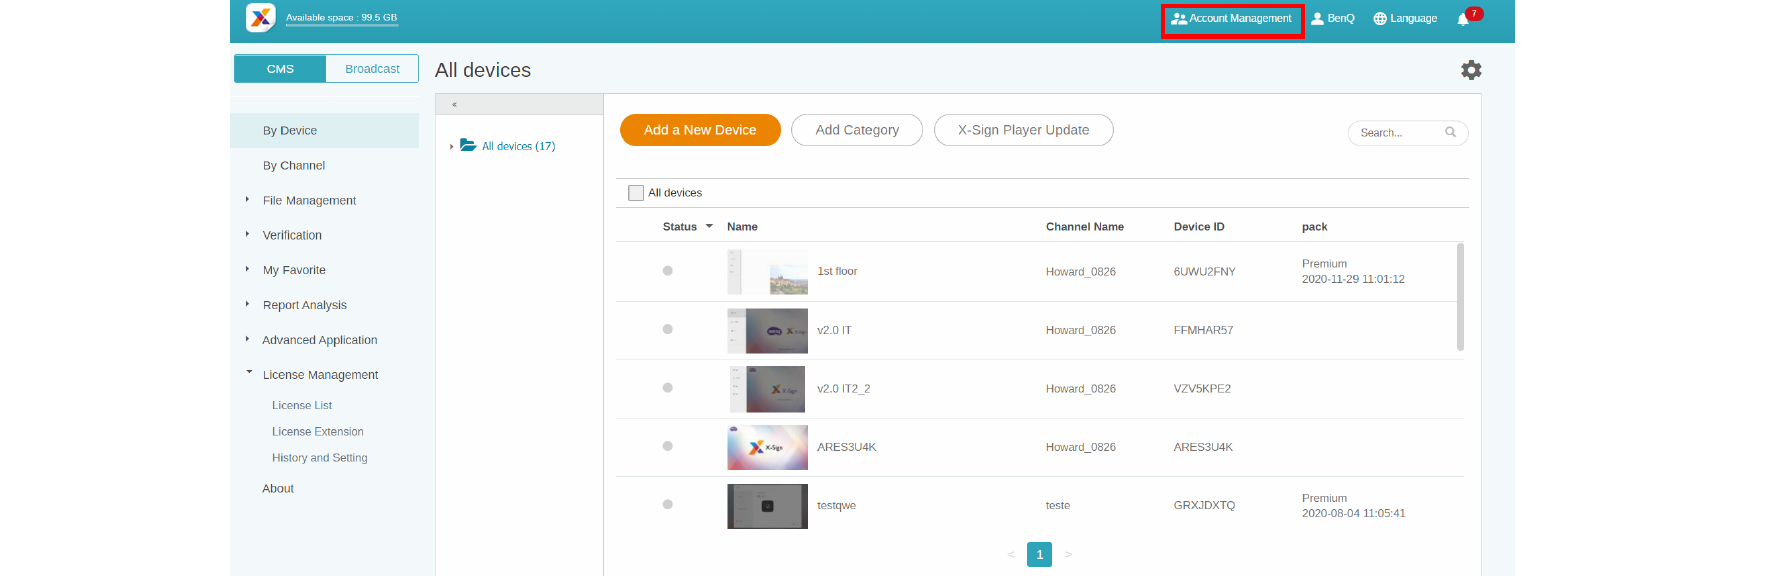This screenshot has width=1770, height=576.
Task: Click the search magnifier icon
Action: click(x=1450, y=132)
